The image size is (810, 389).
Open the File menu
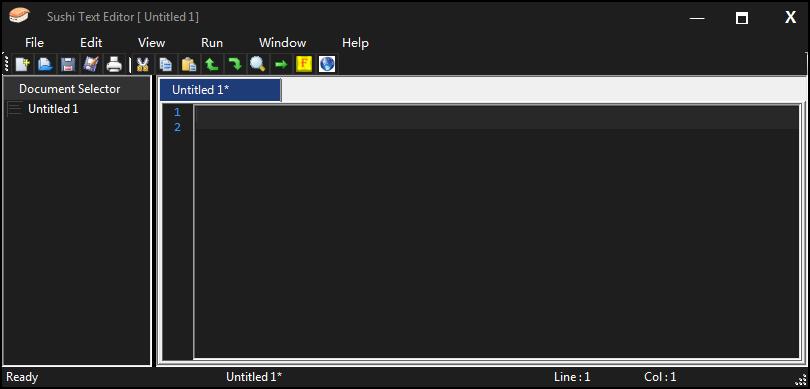point(35,43)
